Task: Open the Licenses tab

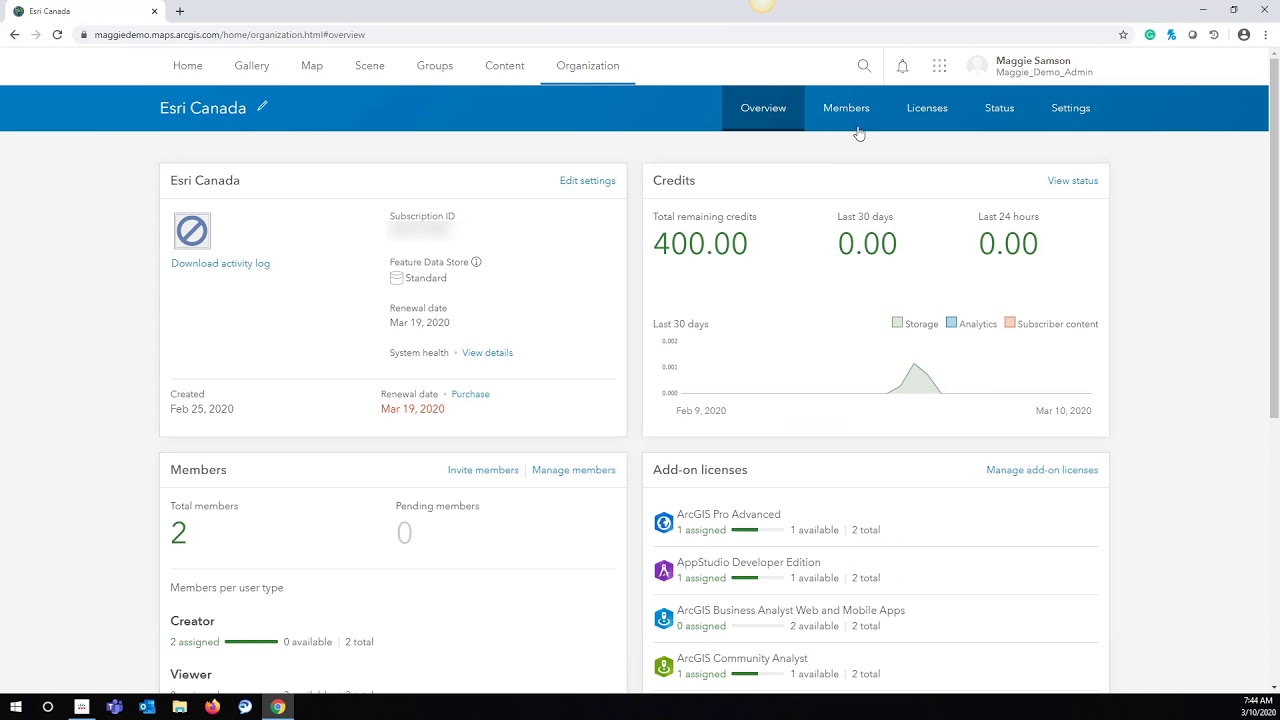Action: pyautogui.click(x=927, y=108)
